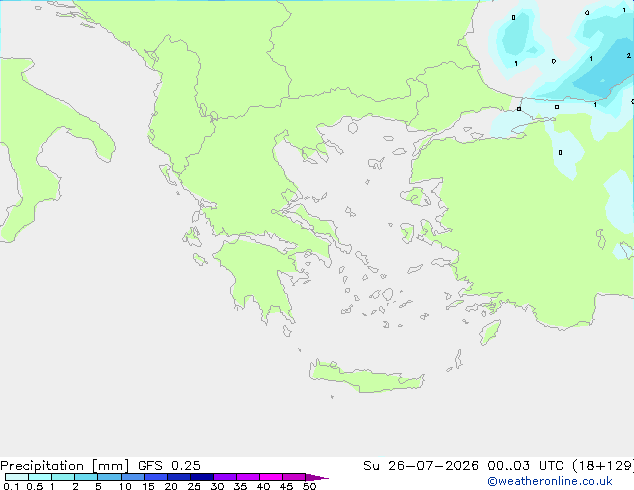The width and height of the screenshot is (634, 490).
Task: Pick the legend swatch between 2 and 5
Action: [86, 477]
